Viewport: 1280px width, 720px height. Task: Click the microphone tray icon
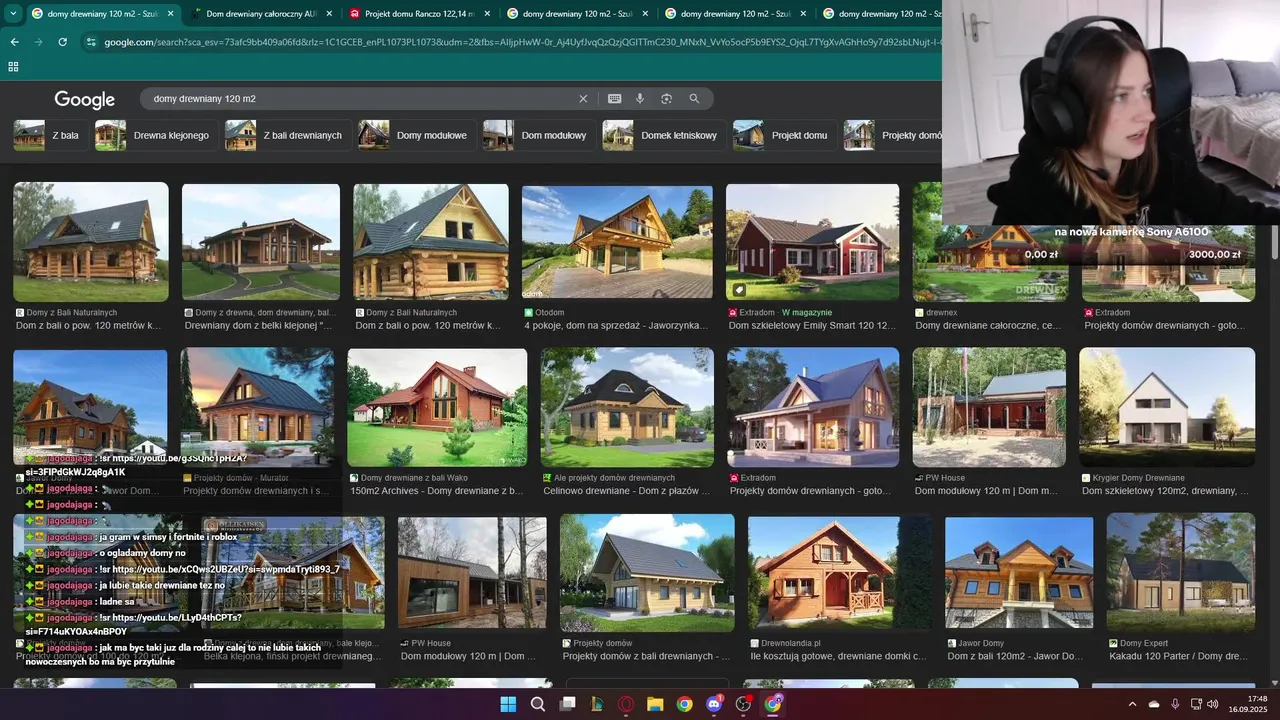(x=1175, y=704)
